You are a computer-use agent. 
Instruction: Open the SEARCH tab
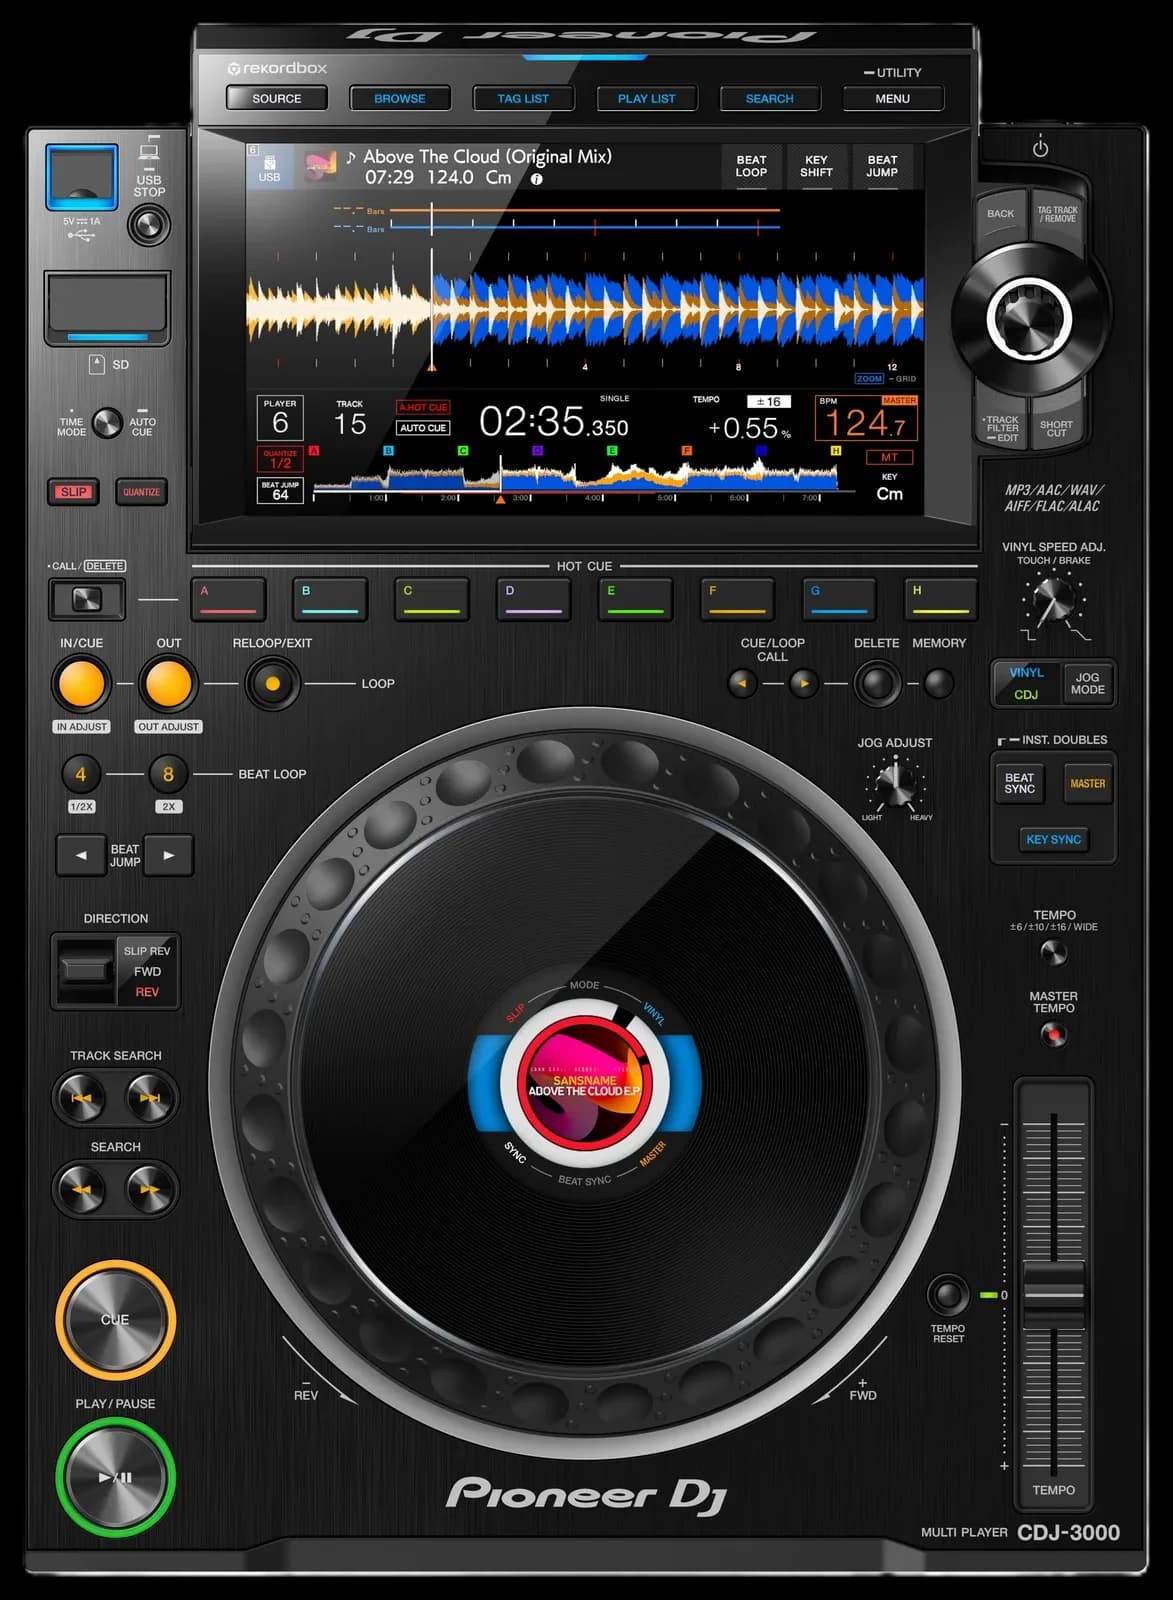[769, 98]
